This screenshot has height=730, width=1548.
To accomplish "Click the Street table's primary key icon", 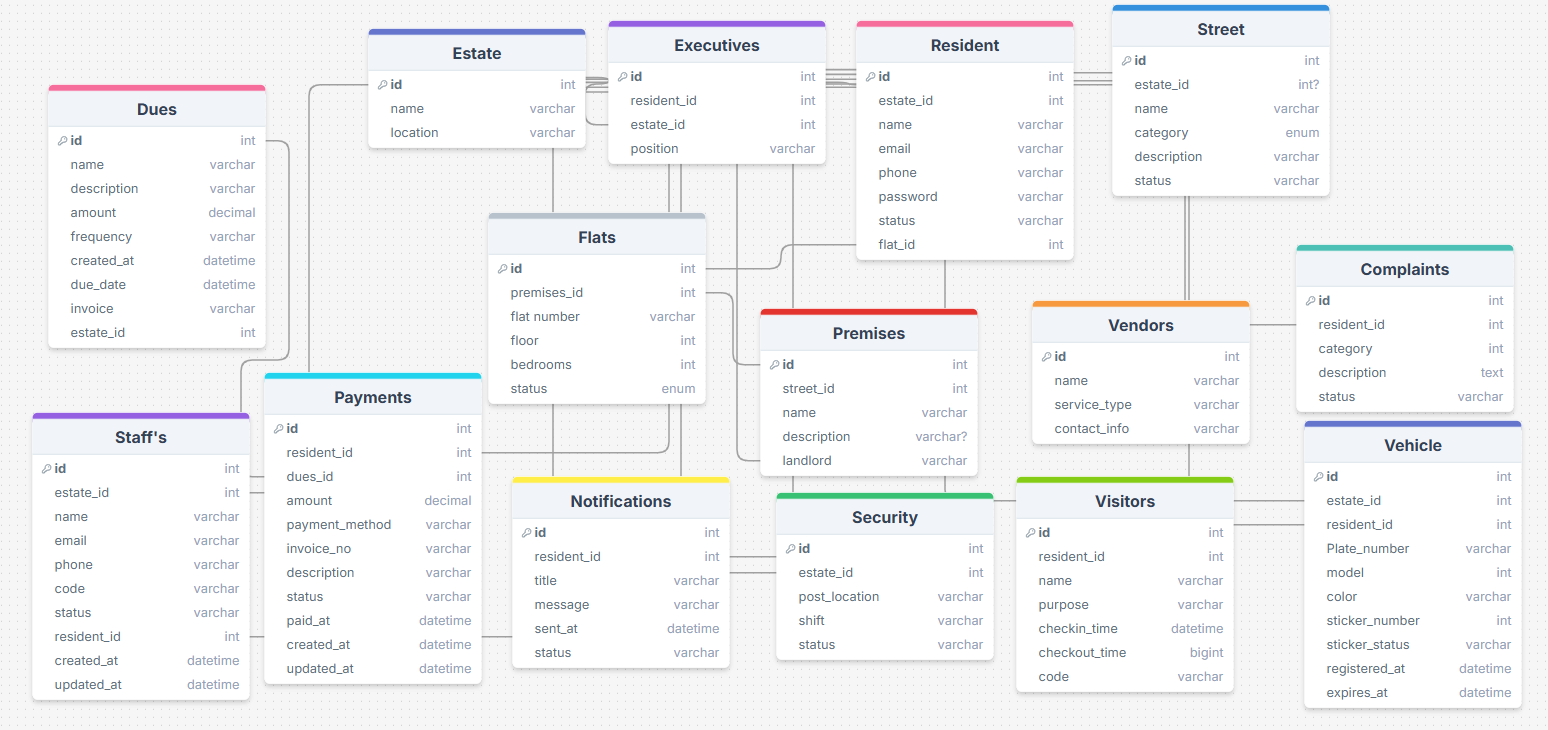I will click(1126, 61).
